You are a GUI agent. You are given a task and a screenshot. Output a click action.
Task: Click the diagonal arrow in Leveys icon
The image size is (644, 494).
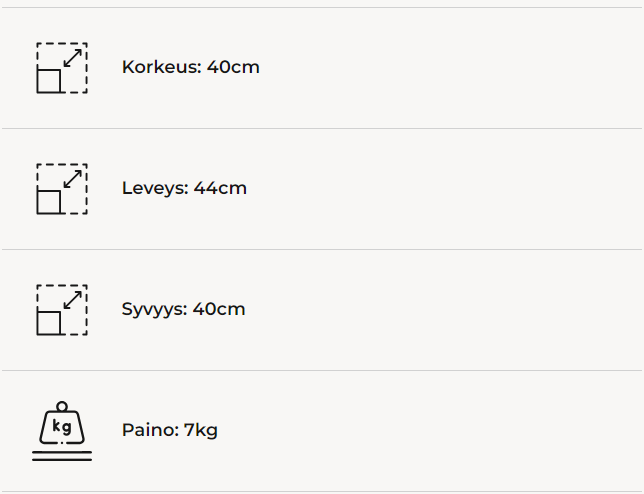point(72,179)
